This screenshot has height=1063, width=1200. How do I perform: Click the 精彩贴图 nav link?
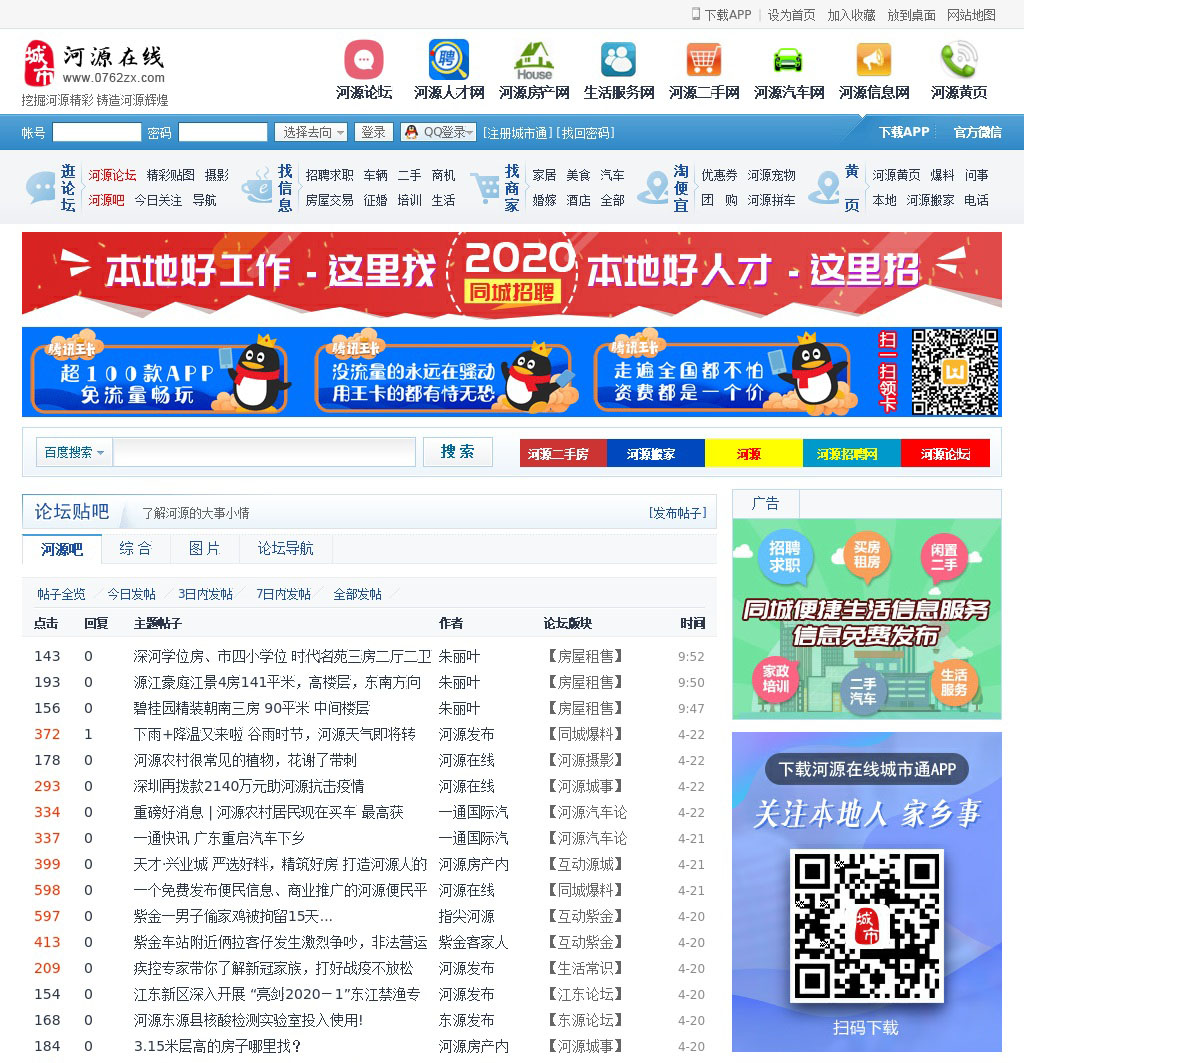pos(171,175)
